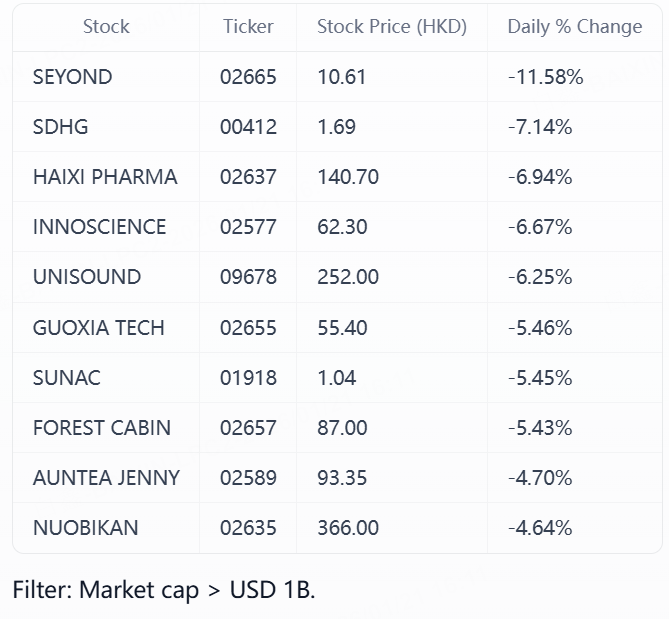Select the SEYOND stock name
Image resolution: width=669 pixels, height=619 pixels.
tap(73, 77)
